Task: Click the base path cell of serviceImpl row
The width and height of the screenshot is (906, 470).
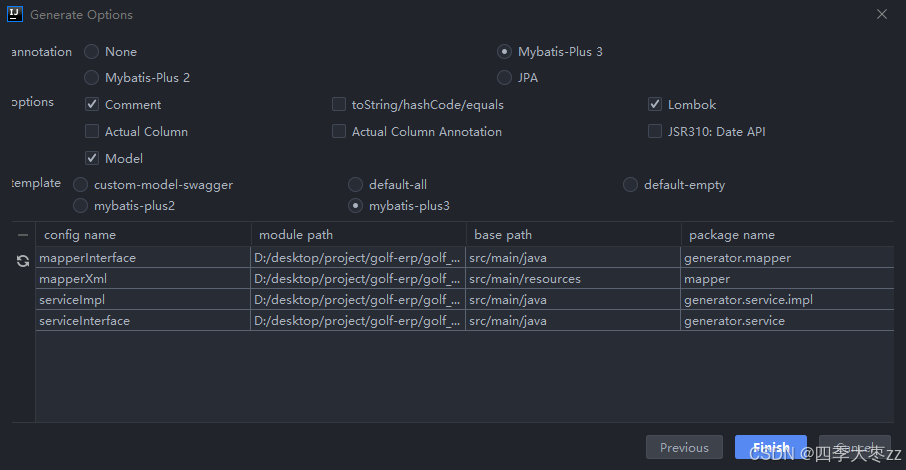Action: pos(573,299)
